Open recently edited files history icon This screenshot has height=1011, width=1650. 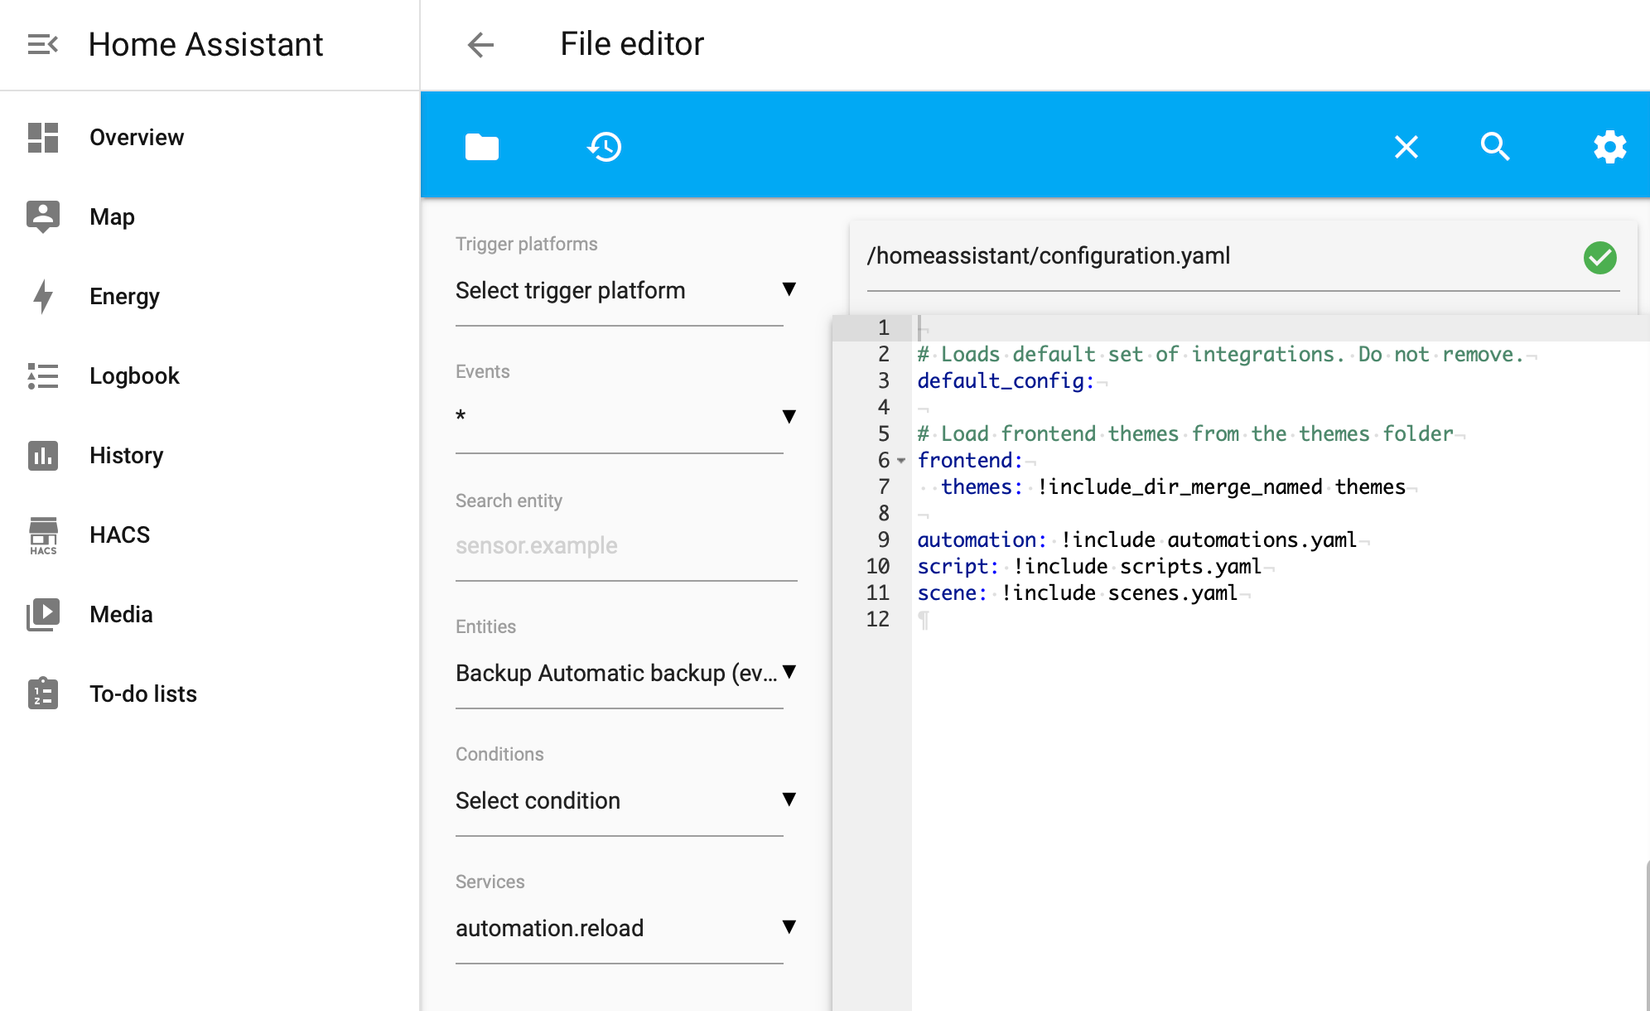coord(603,146)
